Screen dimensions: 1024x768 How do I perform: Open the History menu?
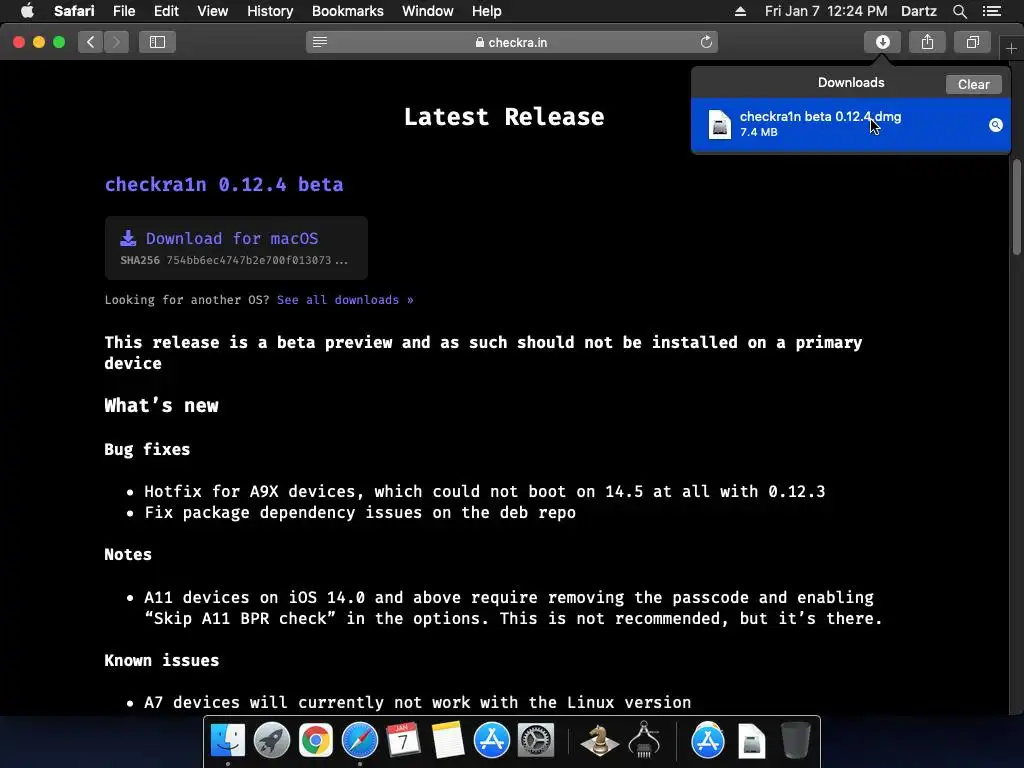pos(270,11)
